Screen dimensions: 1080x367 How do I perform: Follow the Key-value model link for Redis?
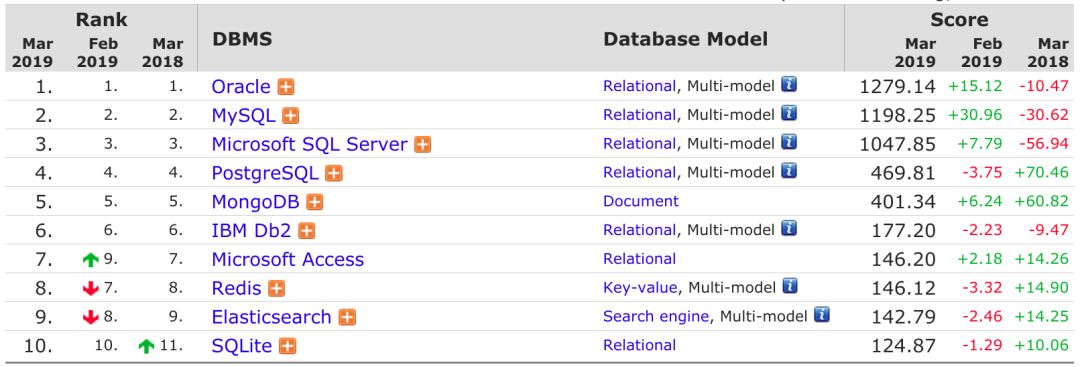click(641, 287)
